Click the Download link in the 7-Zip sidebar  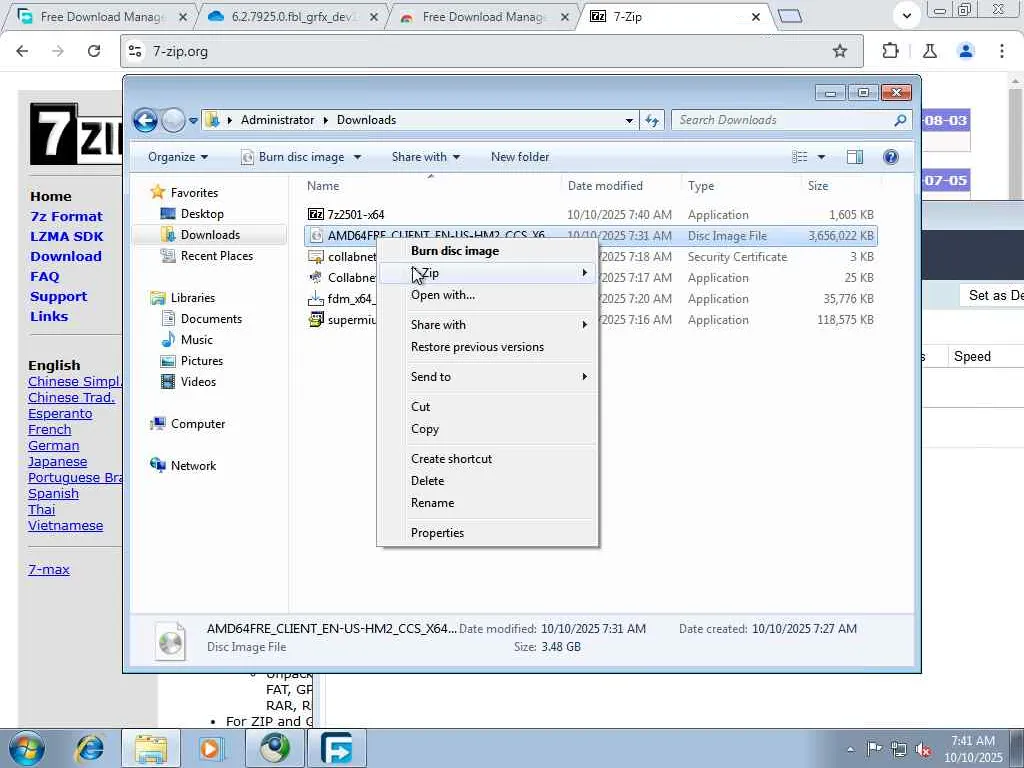click(66, 257)
